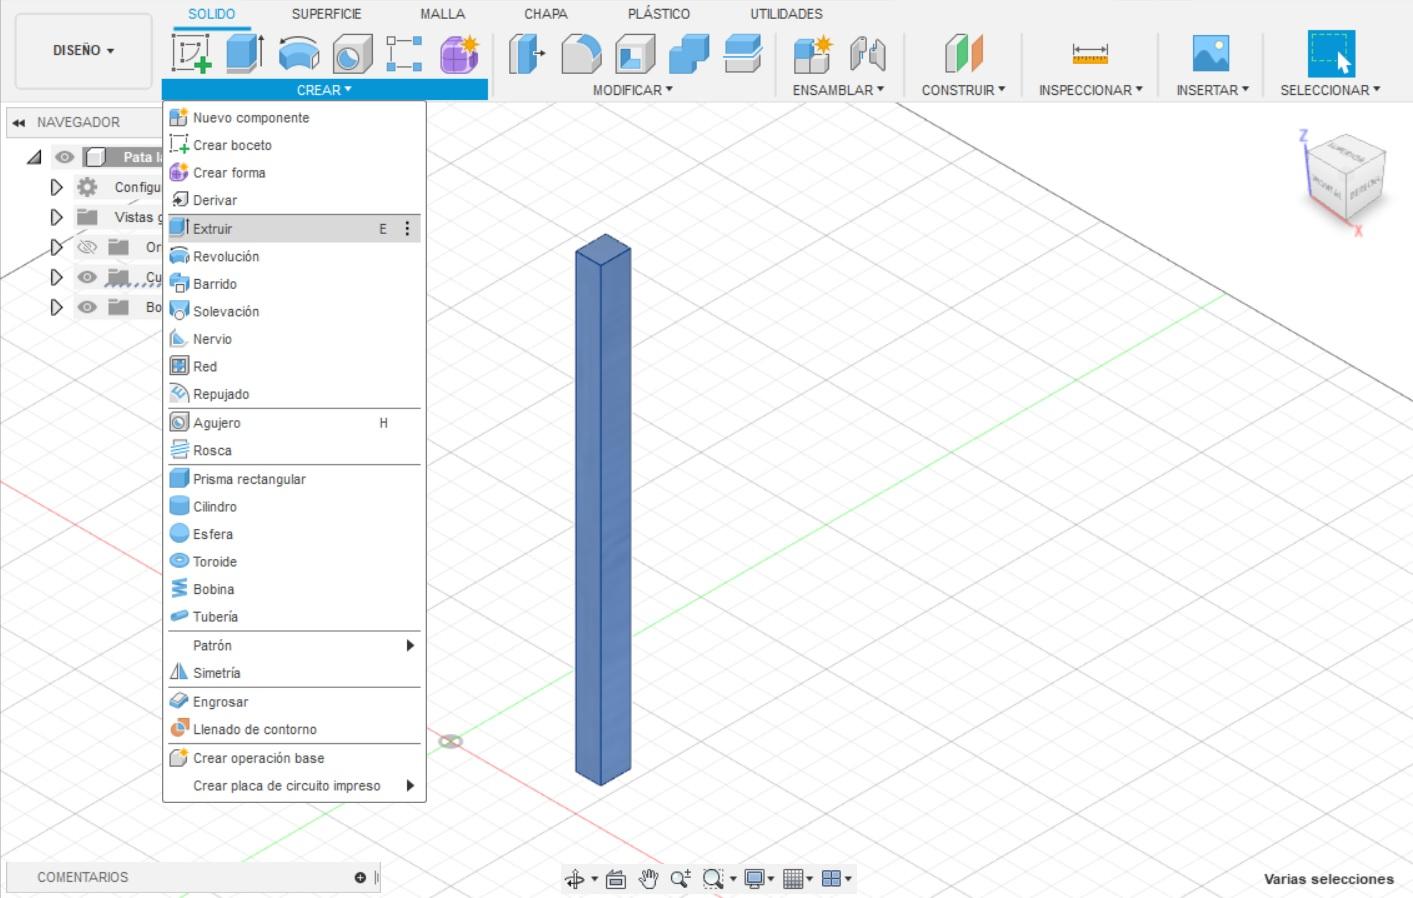
Task: Choose Simetría from the Crear menu
Action: click(x=294, y=673)
